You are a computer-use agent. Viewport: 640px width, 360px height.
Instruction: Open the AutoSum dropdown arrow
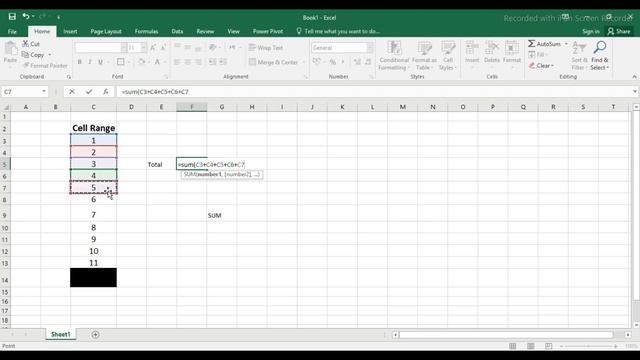566,44
